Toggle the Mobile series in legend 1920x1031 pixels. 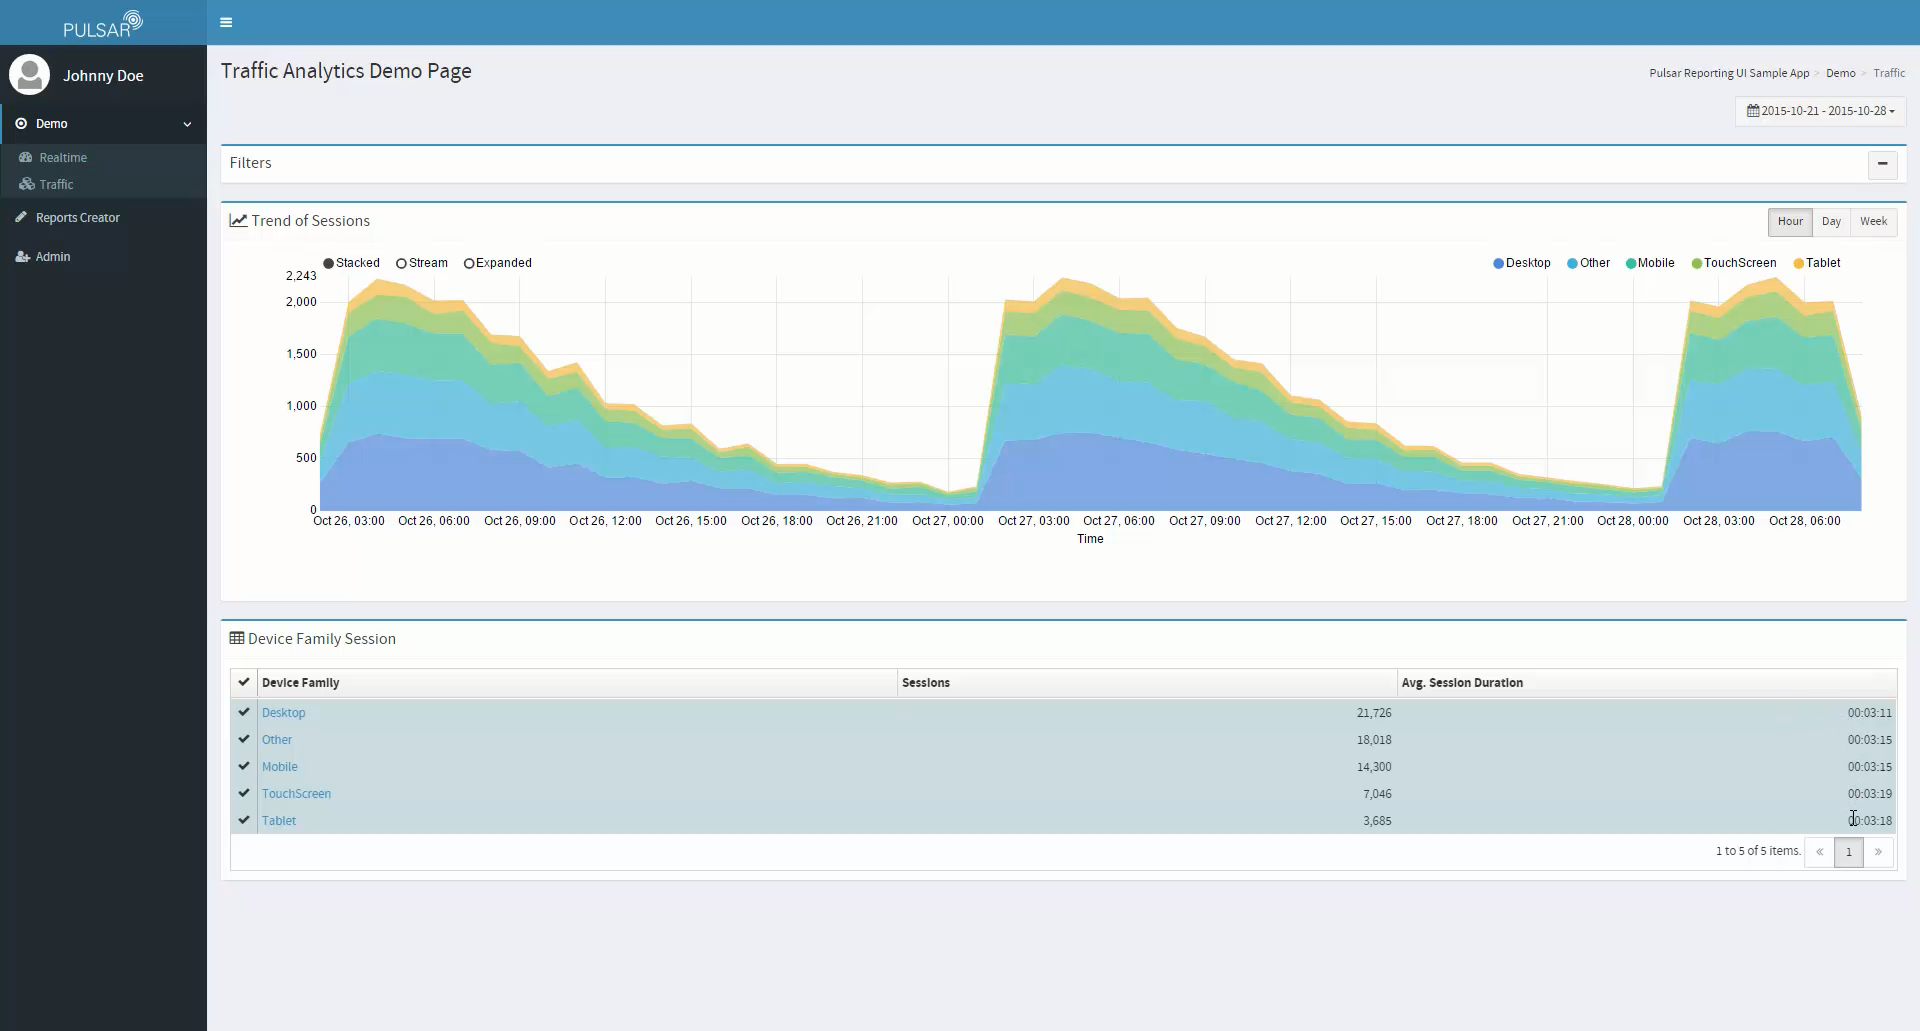click(1650, 263)
